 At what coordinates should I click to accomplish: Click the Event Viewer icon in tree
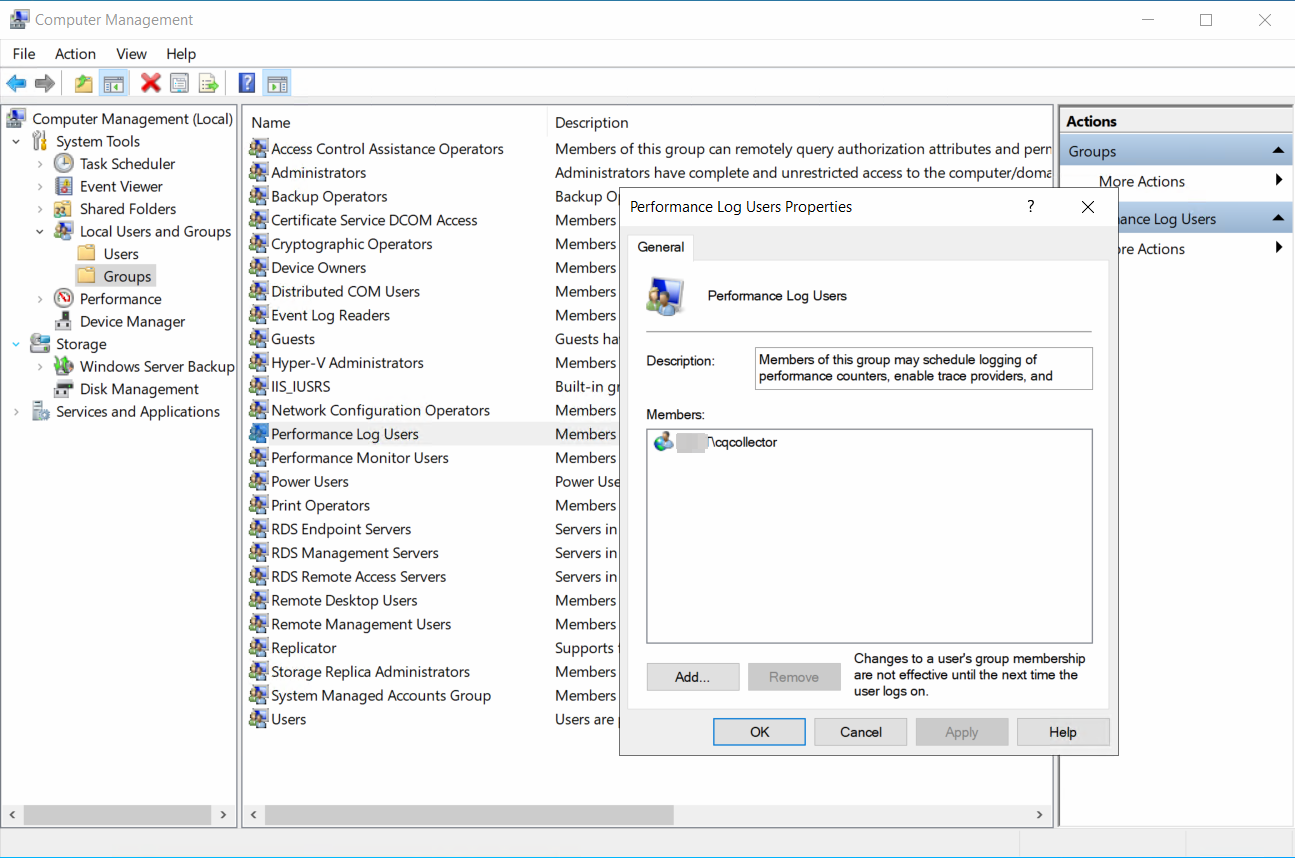64,186
